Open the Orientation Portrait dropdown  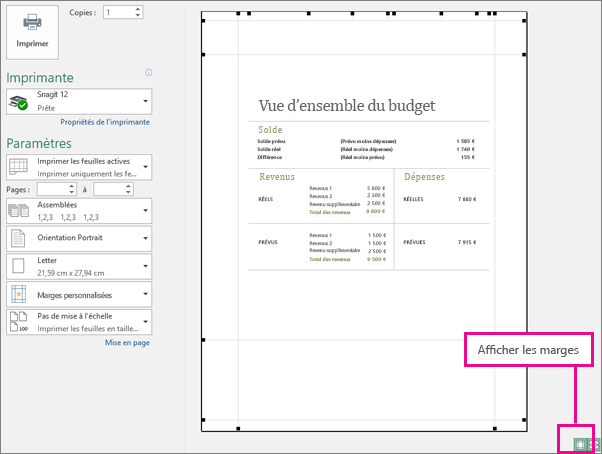click(79, 238)
